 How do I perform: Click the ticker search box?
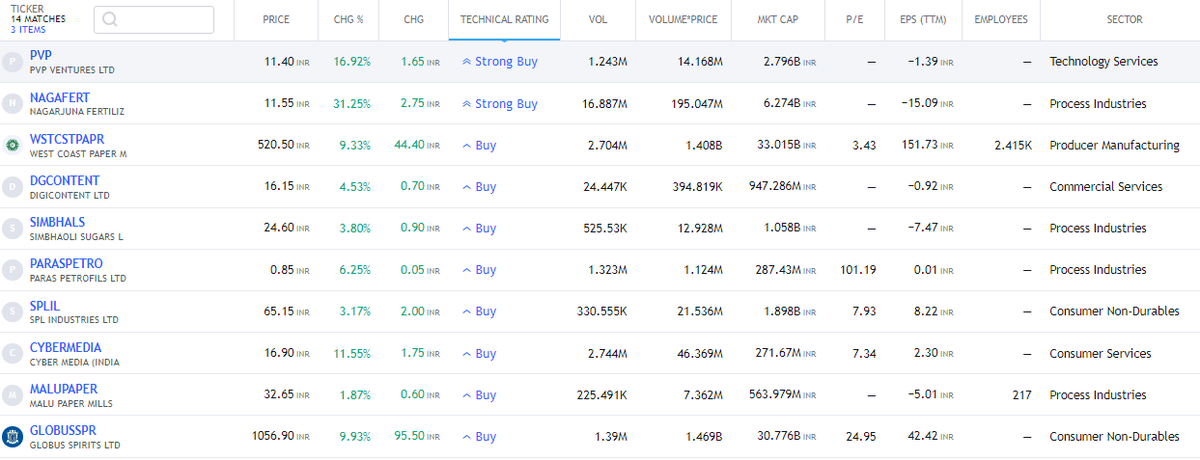coord(154,20)
